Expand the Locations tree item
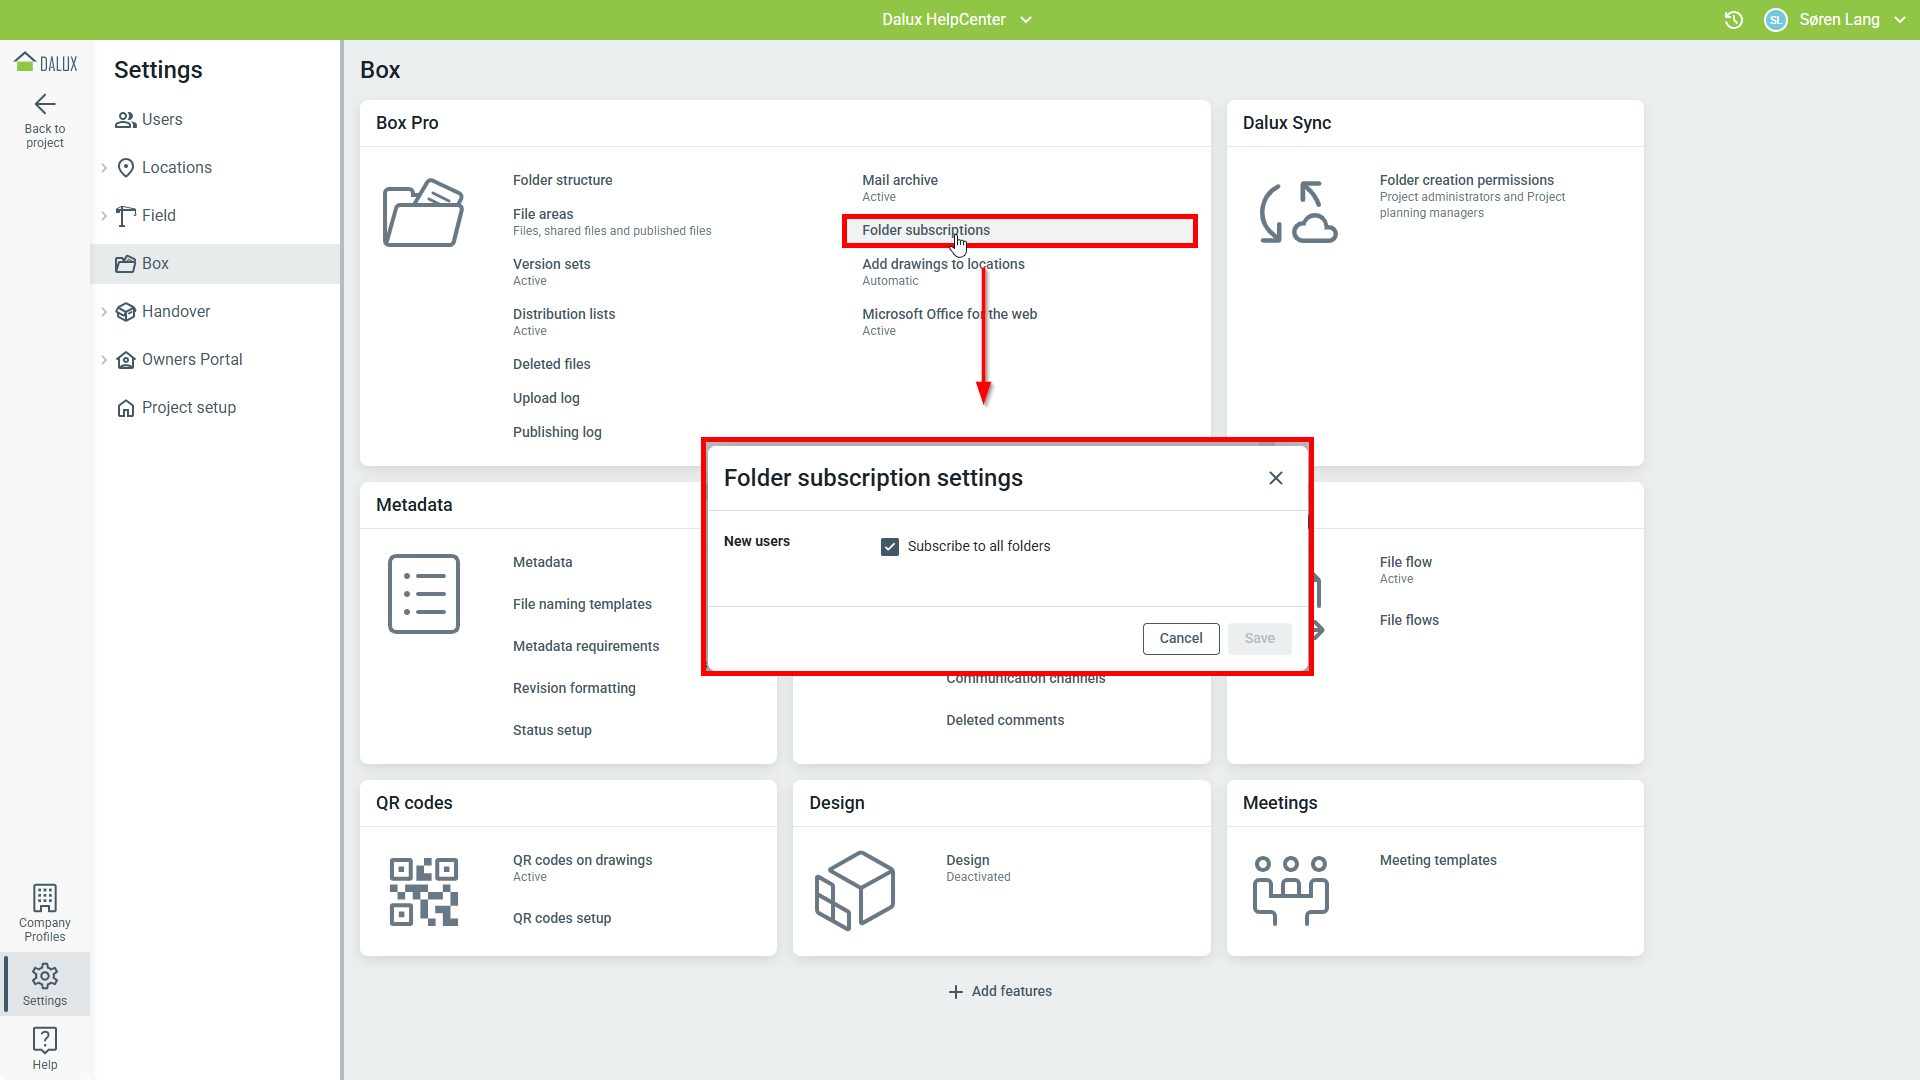Image resolution: width=1920 pixels, height=1080 pixels. coord(104,168)
